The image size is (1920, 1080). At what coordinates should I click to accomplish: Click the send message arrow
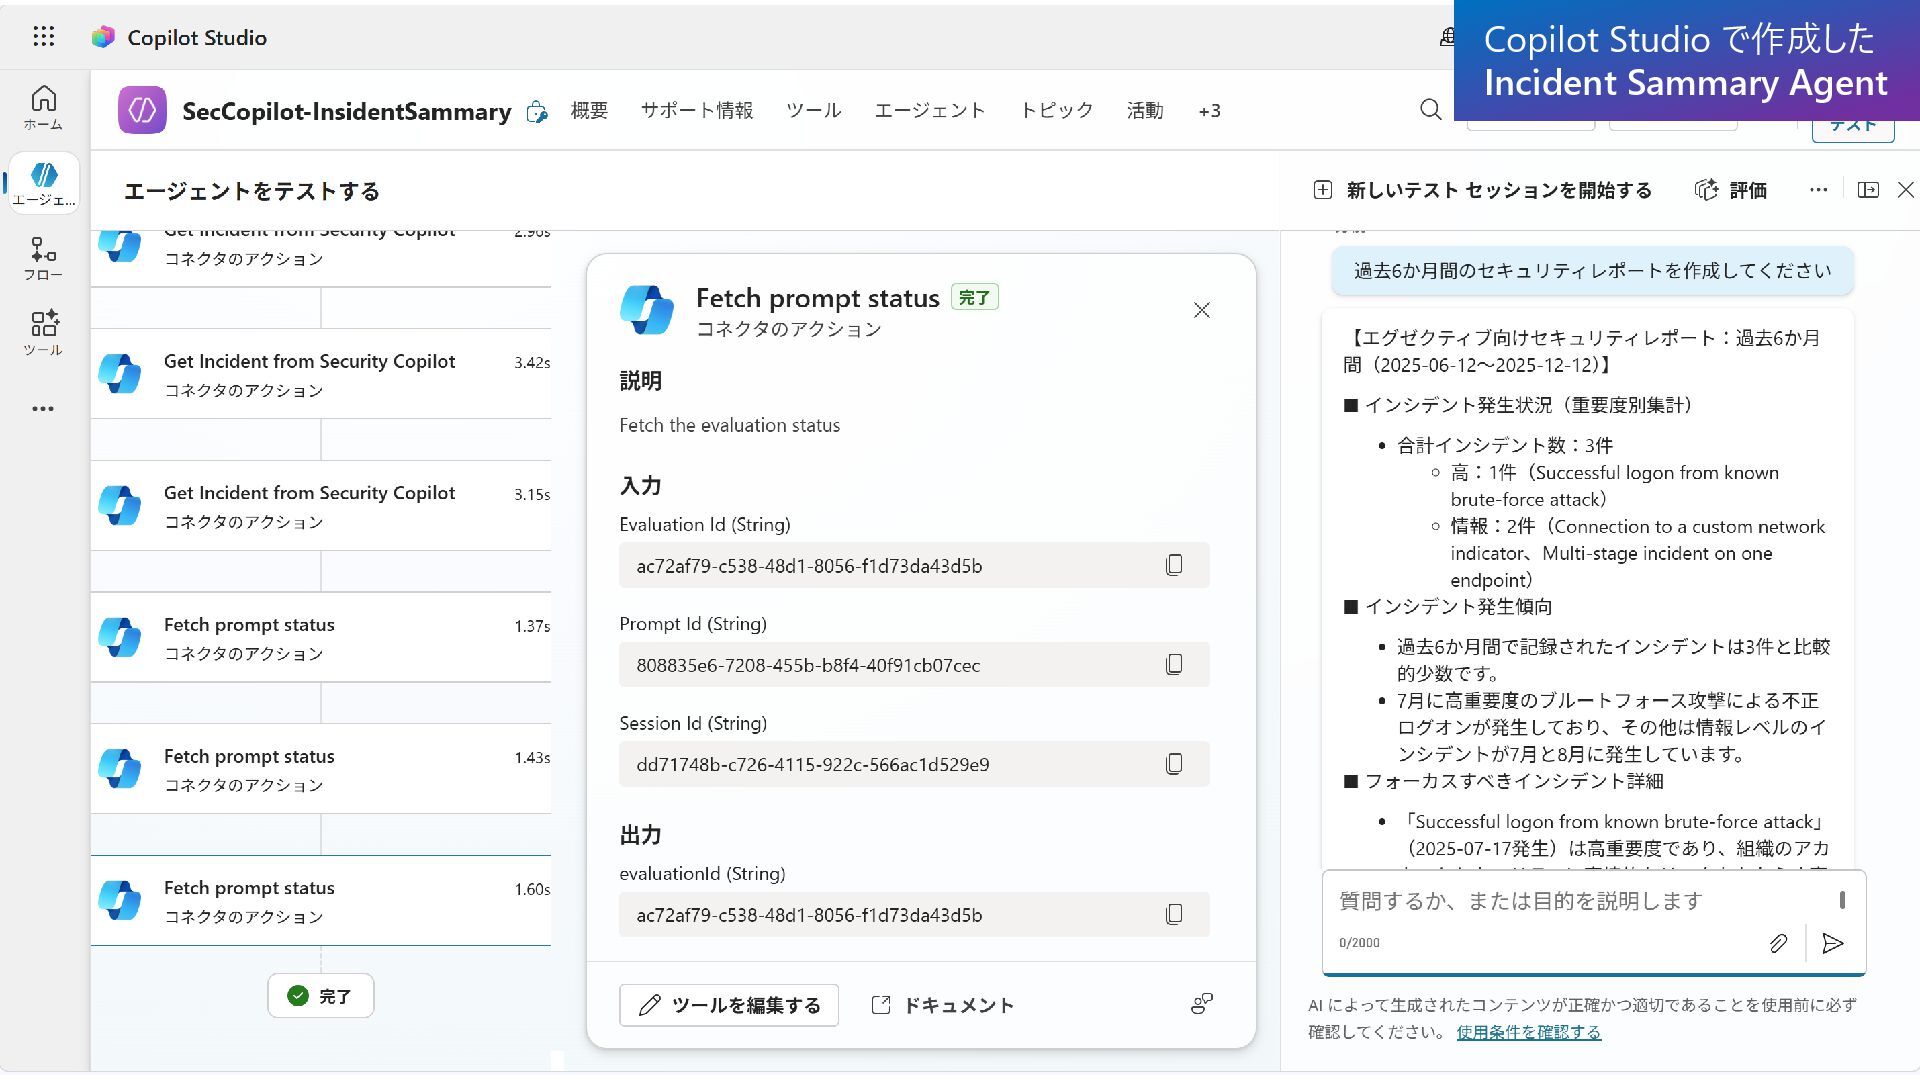pyautogui.click(x=1832, y=943)
